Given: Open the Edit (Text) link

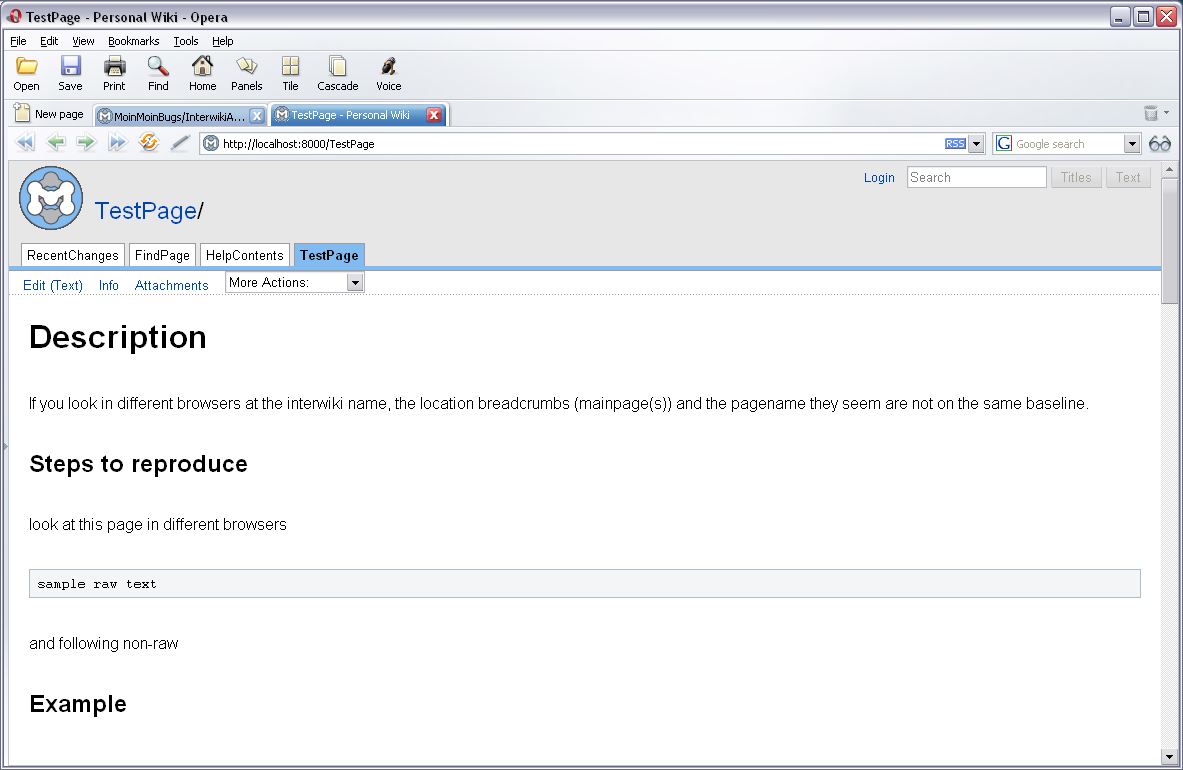Looking at the screenshot, I should pyautogui.click(x=53, y=286).
